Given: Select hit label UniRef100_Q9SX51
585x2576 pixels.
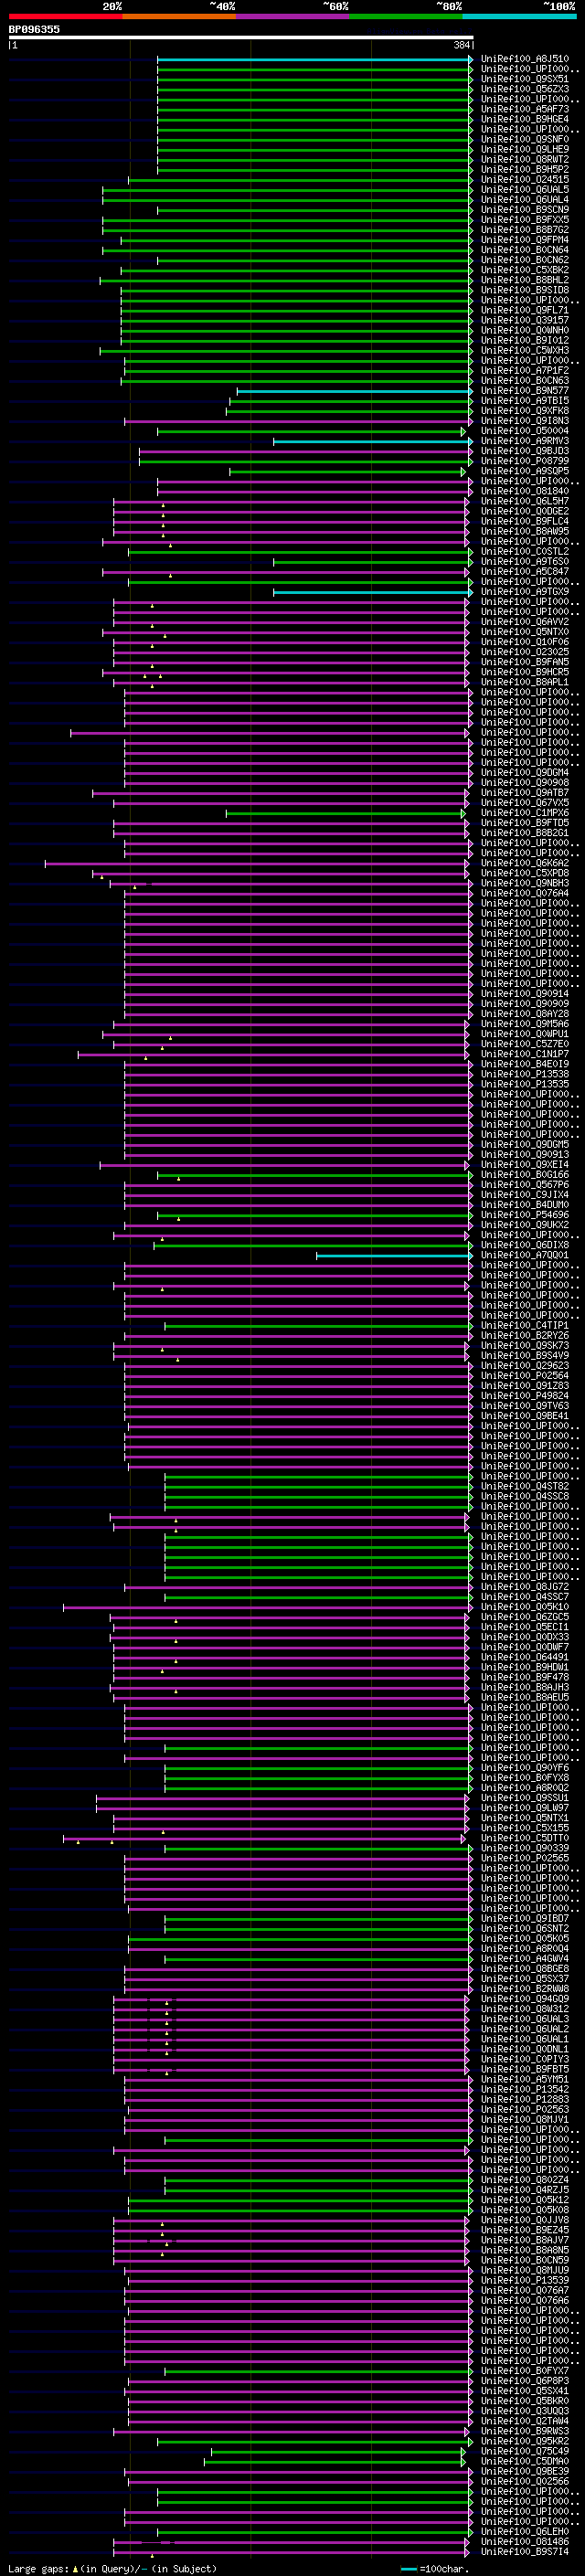Looking at the screenshot, I should tap(524, 79).
